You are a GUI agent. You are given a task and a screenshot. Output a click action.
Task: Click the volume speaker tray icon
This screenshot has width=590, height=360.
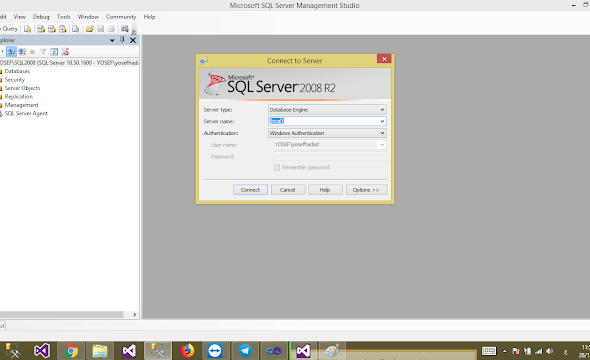(x=550, y=351)
